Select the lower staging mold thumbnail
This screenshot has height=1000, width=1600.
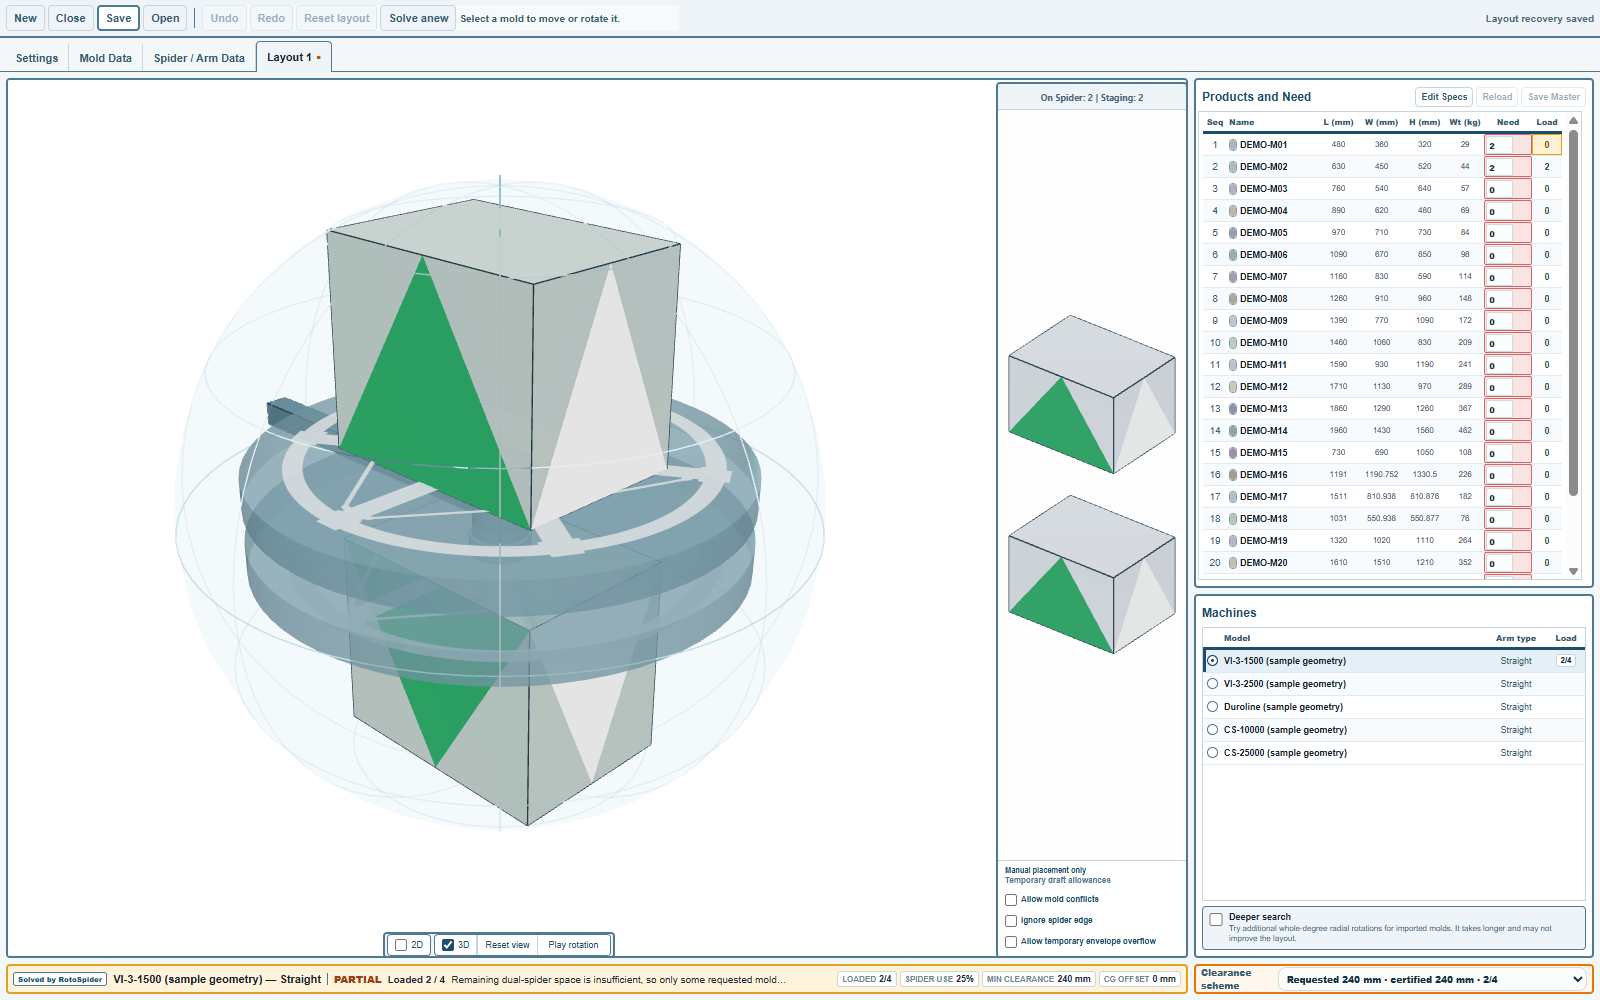[x=1091, y=574]
